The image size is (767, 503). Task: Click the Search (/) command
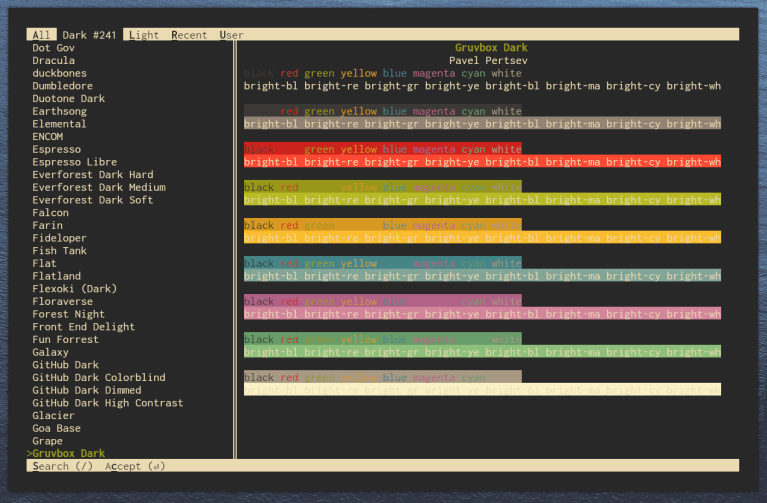pos(63,466)
